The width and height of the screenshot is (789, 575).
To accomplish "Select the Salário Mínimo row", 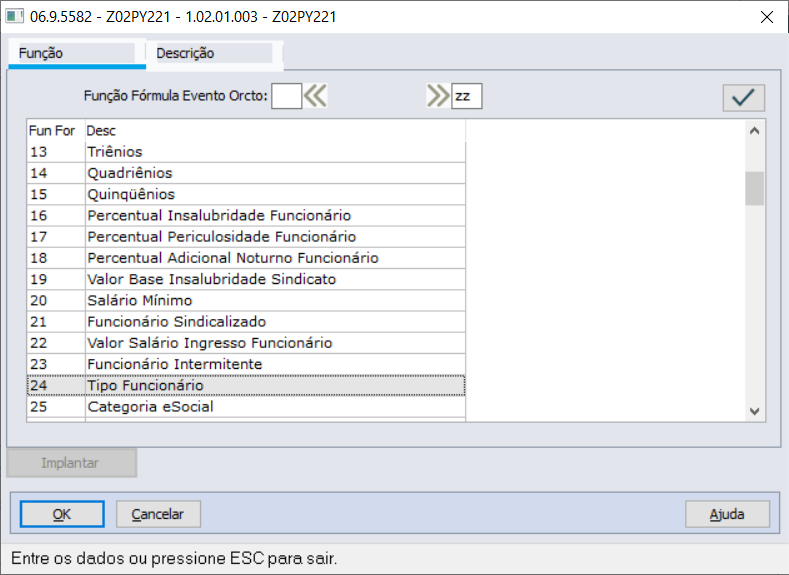I will point(246,300).
